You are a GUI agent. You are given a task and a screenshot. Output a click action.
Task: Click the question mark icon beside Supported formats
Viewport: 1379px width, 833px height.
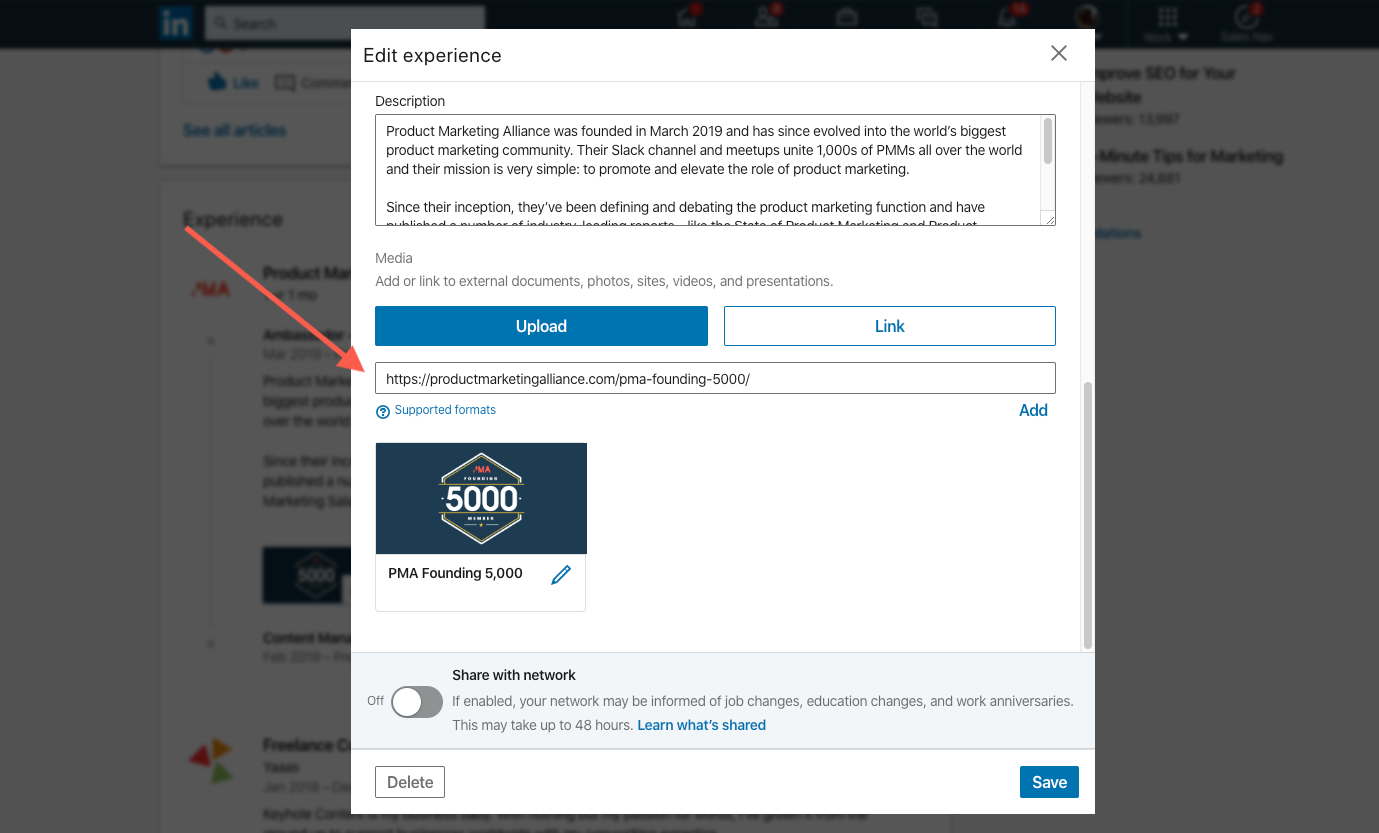[382, 412]
